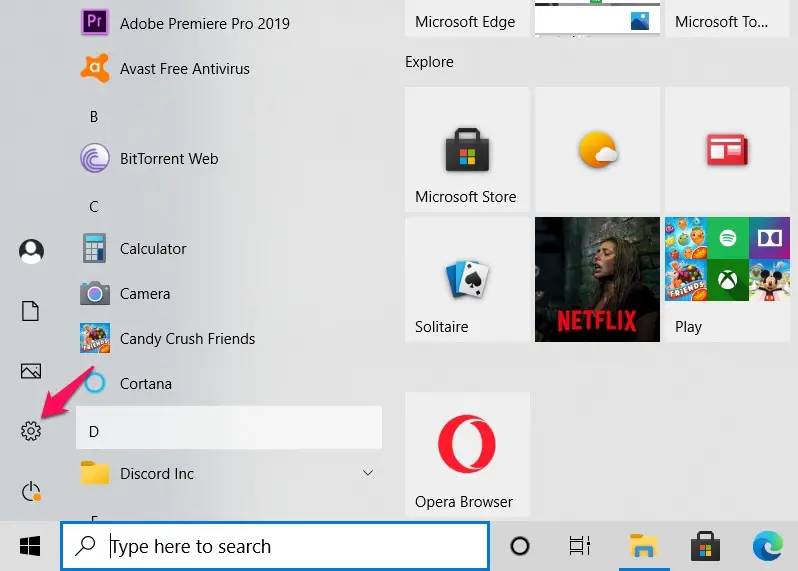Screen dimensions: 798x571
Task: Launch the Solitaire tile
Action: 467,279
